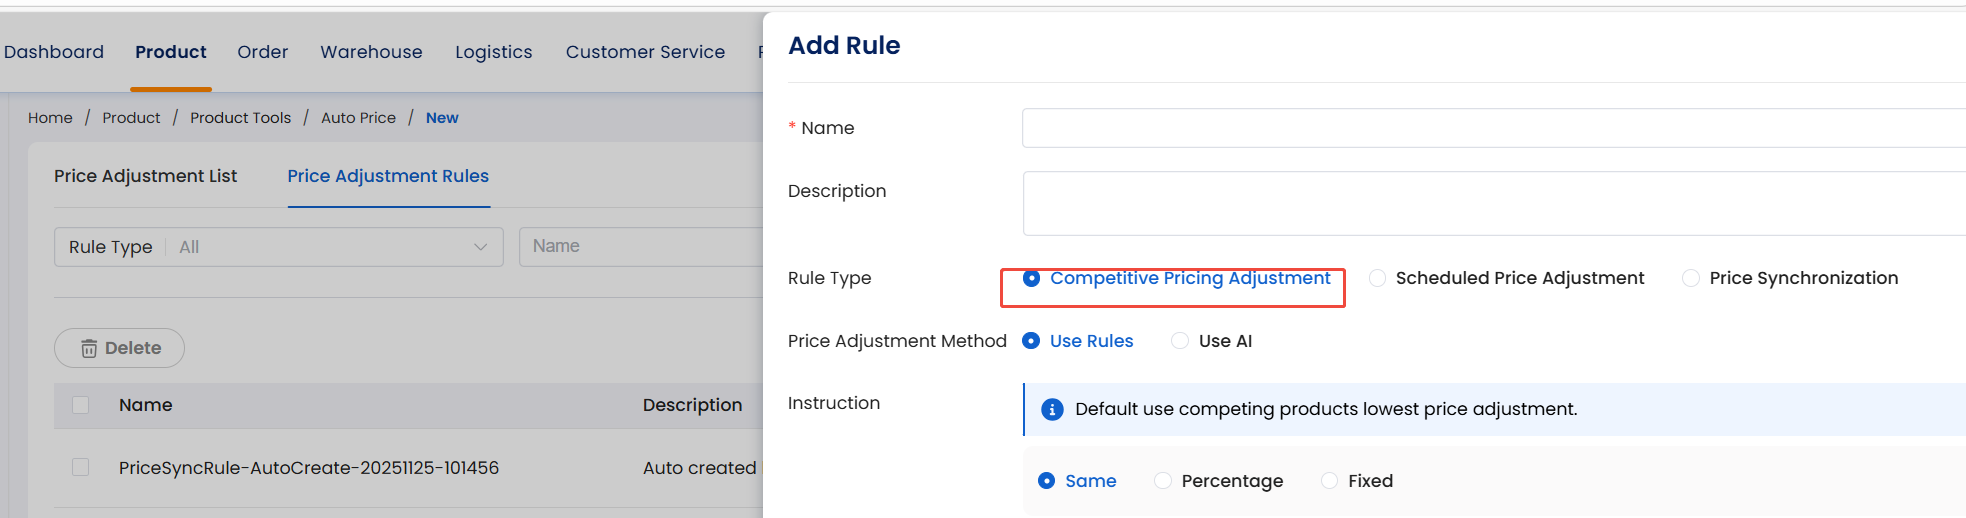Screen dimensions: 1966x518
Task: Click the Product Tools breadcrumb link
Action: click(x=240, y=118)
